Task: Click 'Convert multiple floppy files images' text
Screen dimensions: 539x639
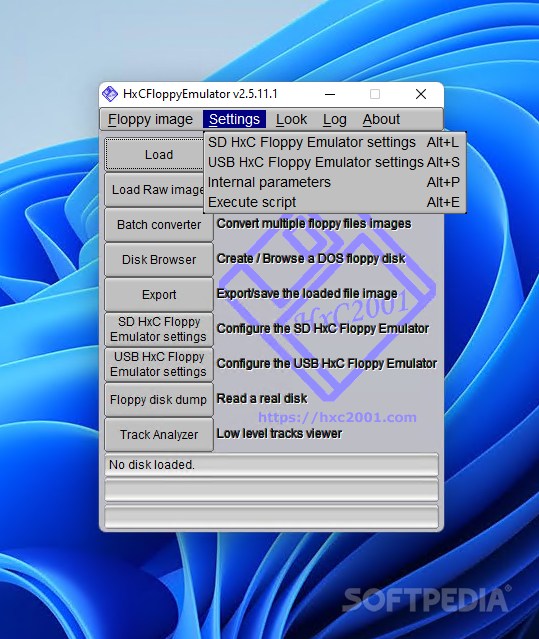Action: tap(314, 224)
